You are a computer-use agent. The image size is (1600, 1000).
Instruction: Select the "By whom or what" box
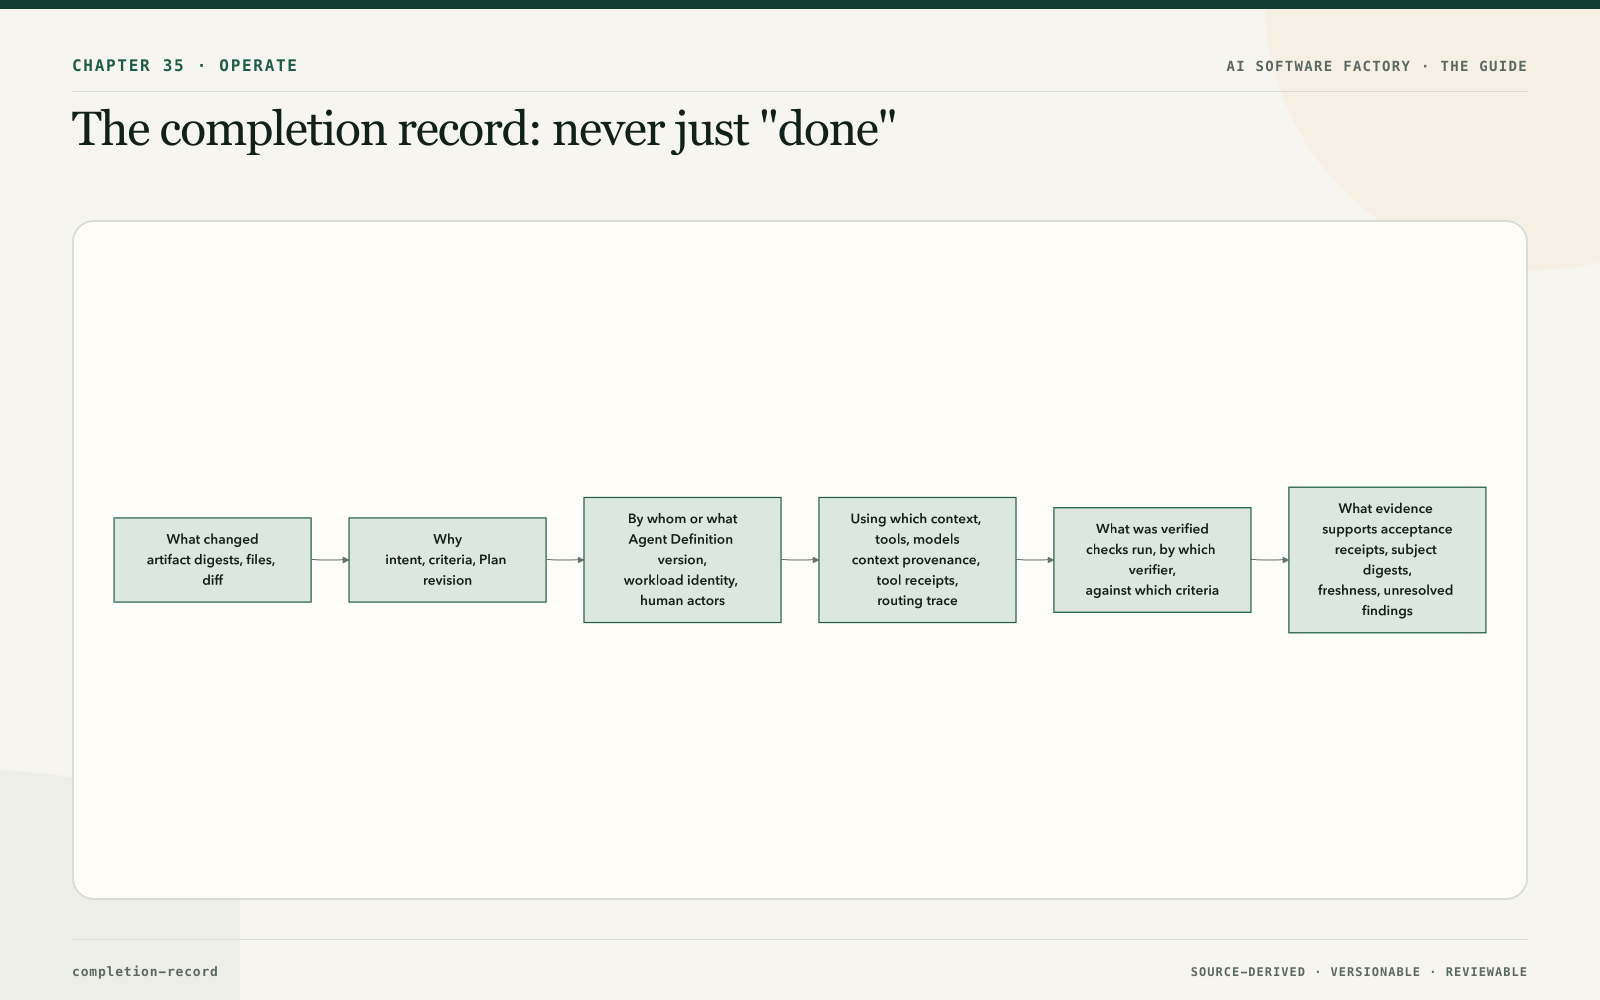point(682,560)
